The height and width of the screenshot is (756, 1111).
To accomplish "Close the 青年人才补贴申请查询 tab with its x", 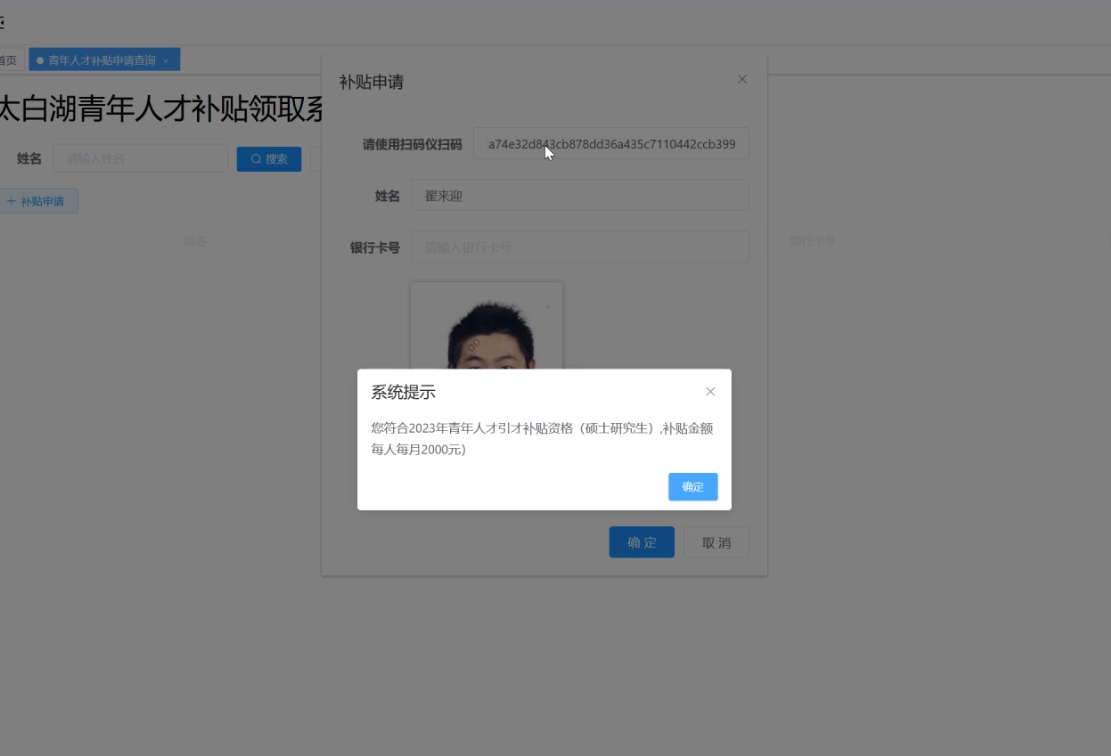I will tap(166, 61).
